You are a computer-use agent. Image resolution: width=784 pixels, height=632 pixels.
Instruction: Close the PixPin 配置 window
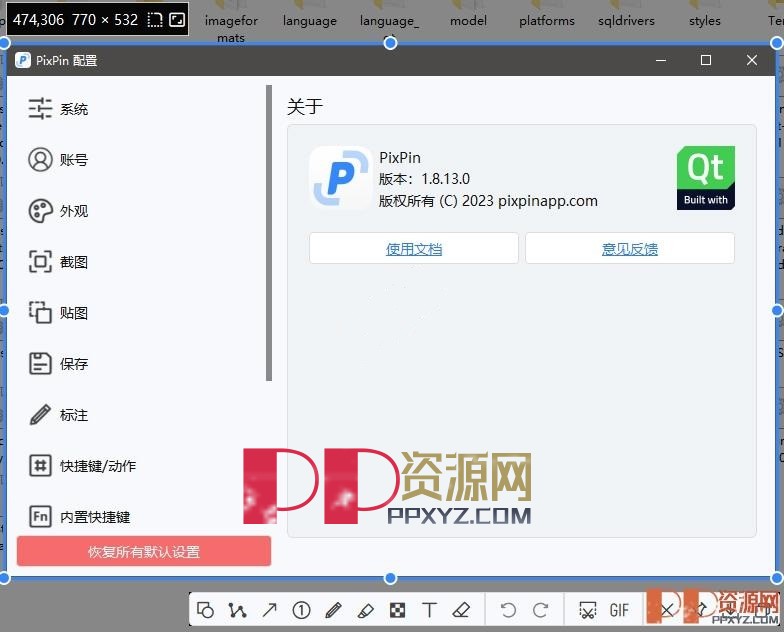(x=752, y=60)
